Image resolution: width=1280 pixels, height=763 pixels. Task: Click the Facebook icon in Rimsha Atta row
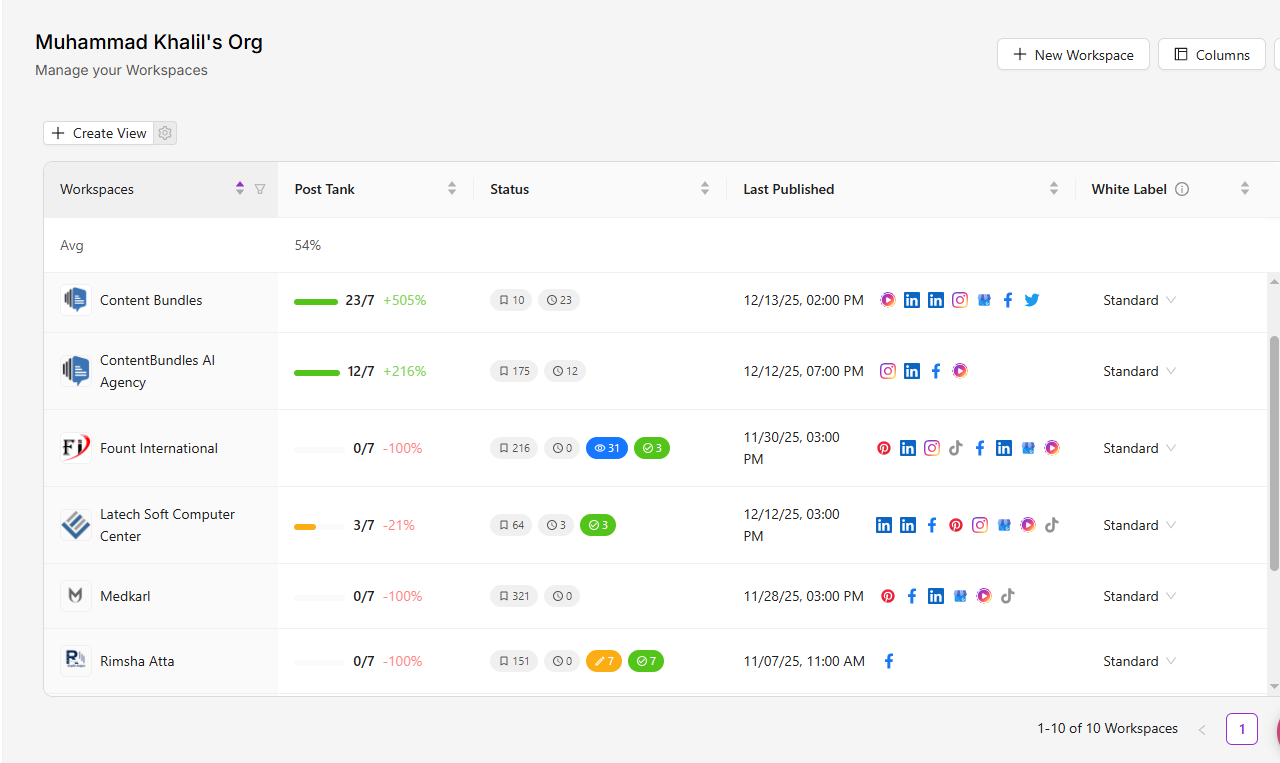889,661
